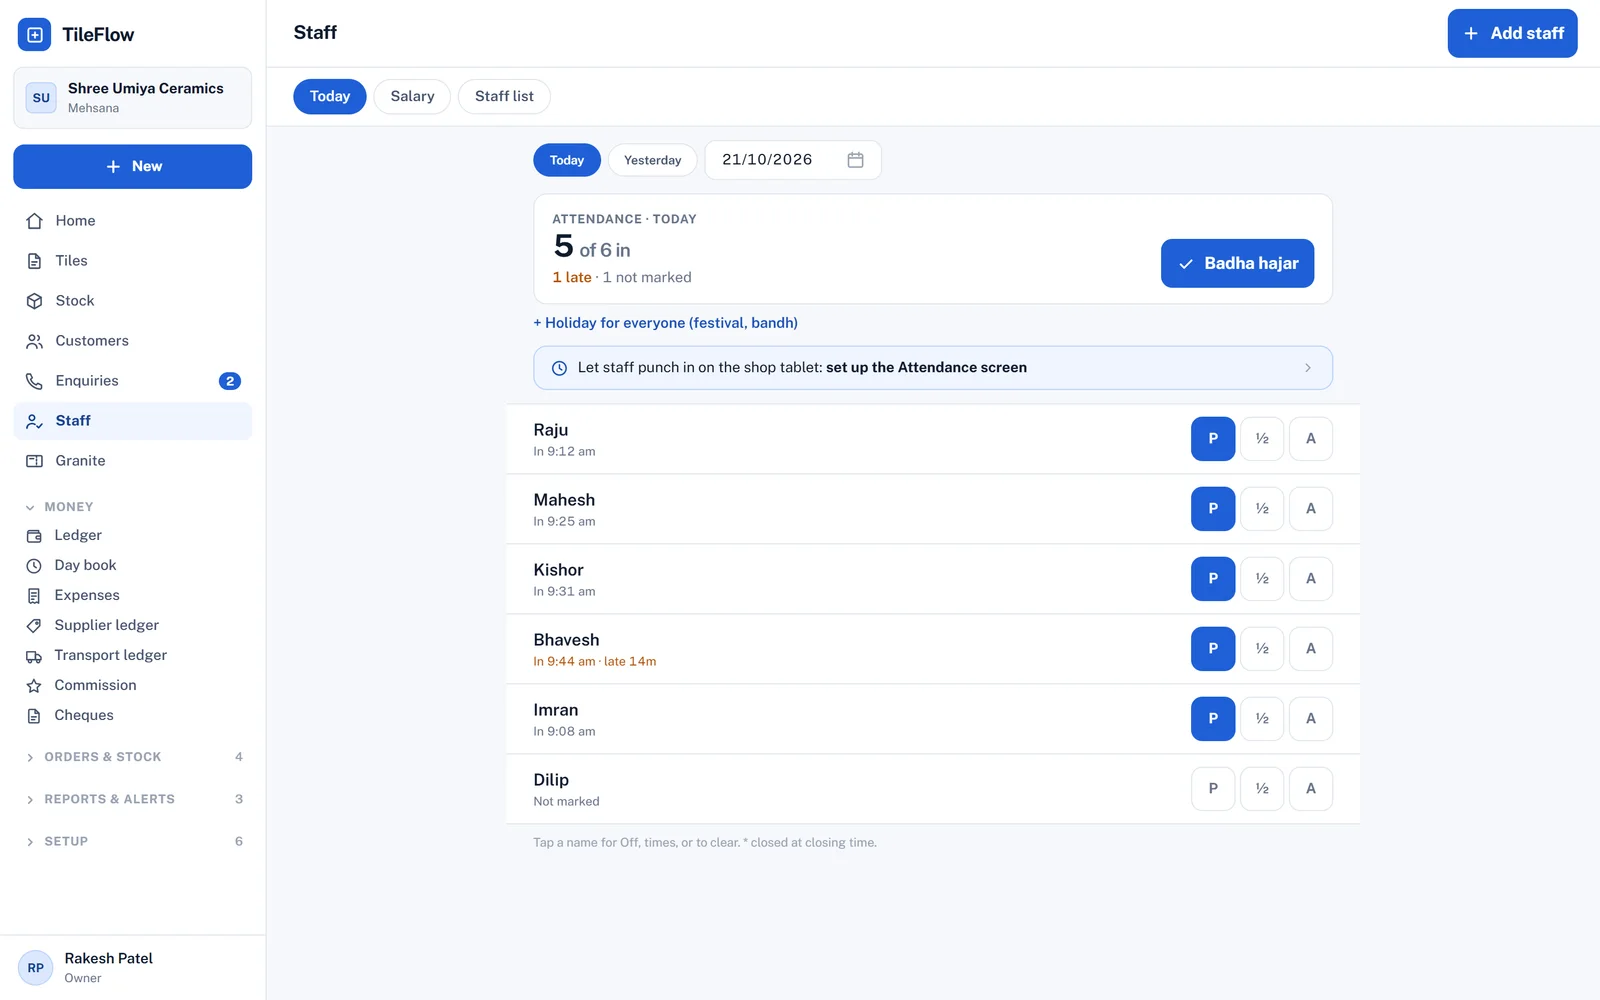Open Stock via its box icon

tap(34, 301)
